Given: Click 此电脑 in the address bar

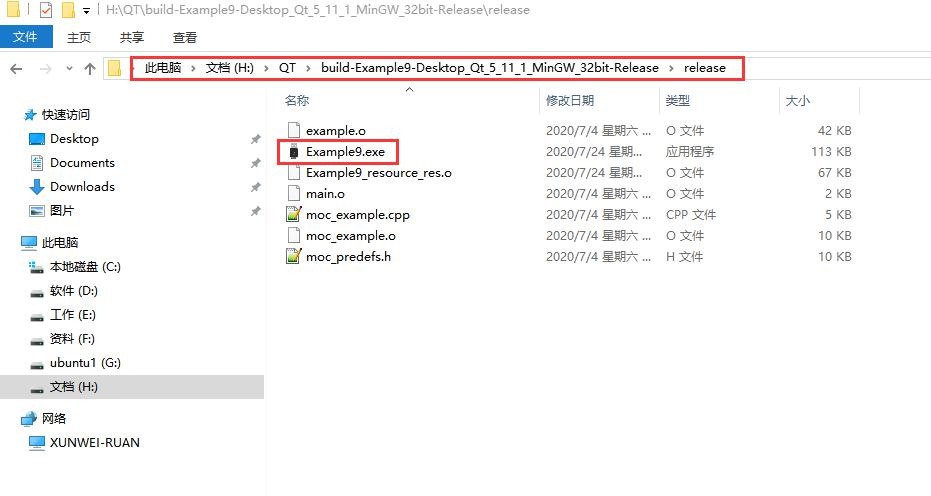Looking at the screenshot, I should [x=163, y=68].
